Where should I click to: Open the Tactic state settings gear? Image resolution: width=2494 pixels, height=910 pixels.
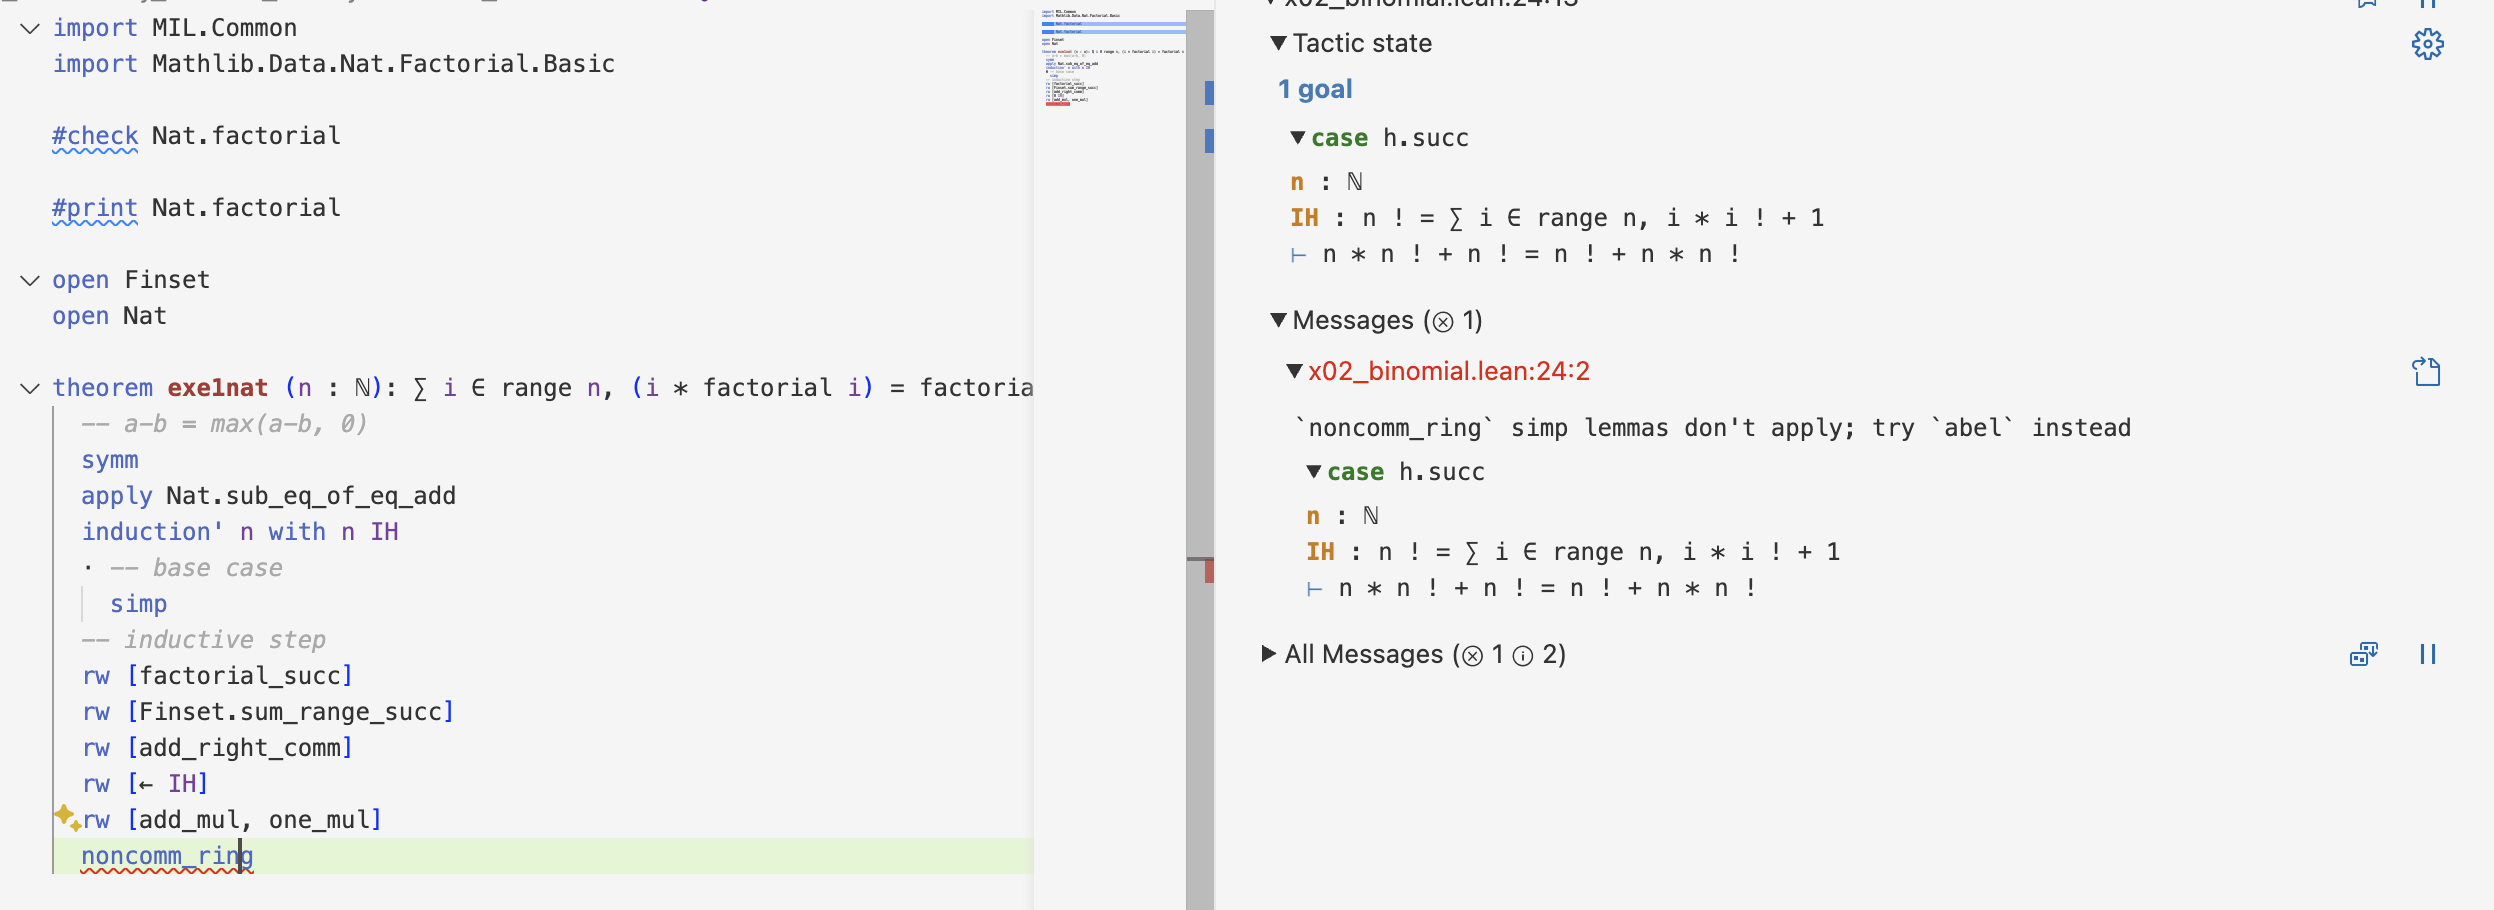[2427, 44]
